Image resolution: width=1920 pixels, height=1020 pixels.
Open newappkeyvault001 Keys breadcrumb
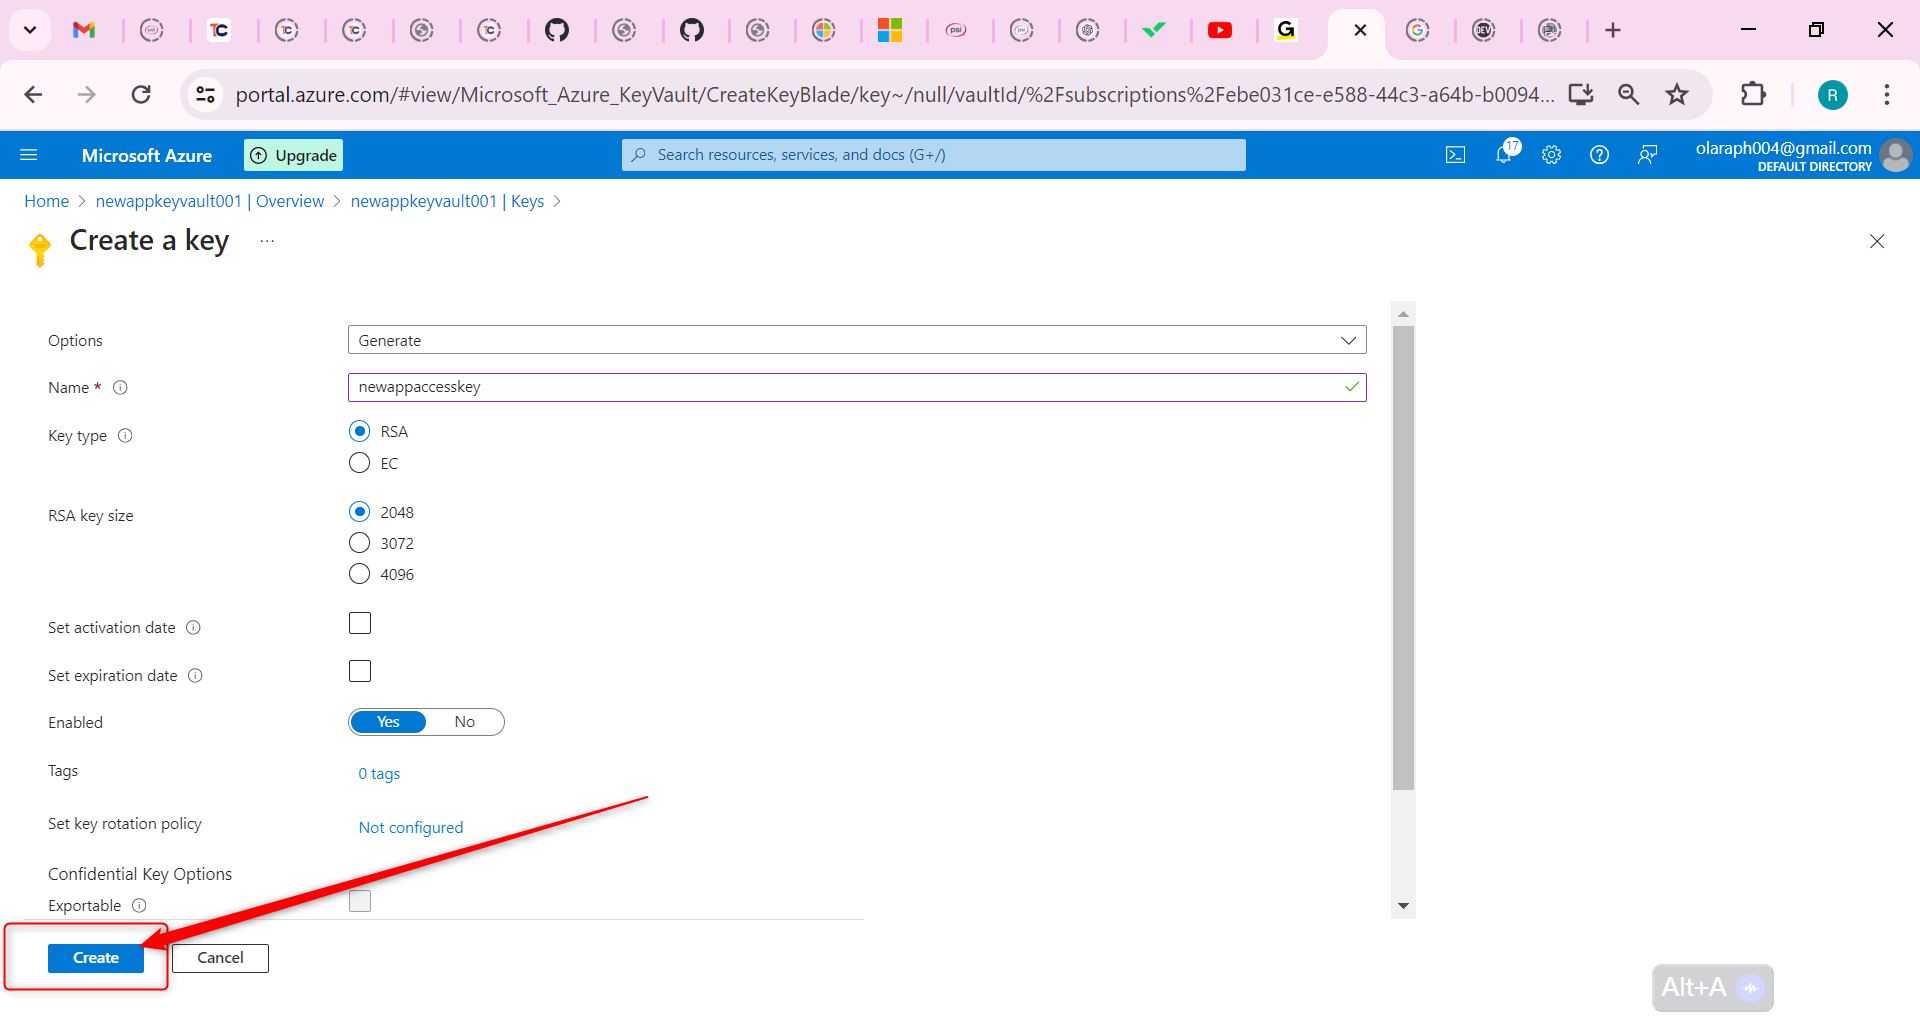click(447, 201)
